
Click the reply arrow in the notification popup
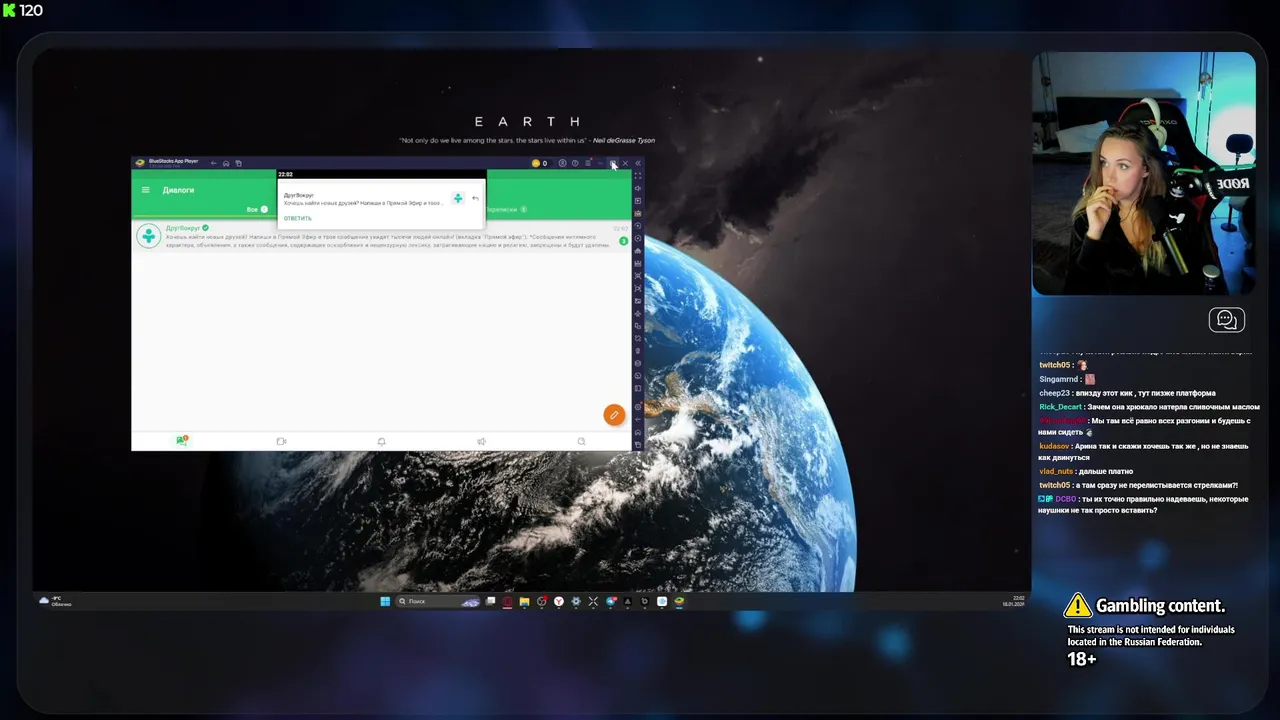475,198
